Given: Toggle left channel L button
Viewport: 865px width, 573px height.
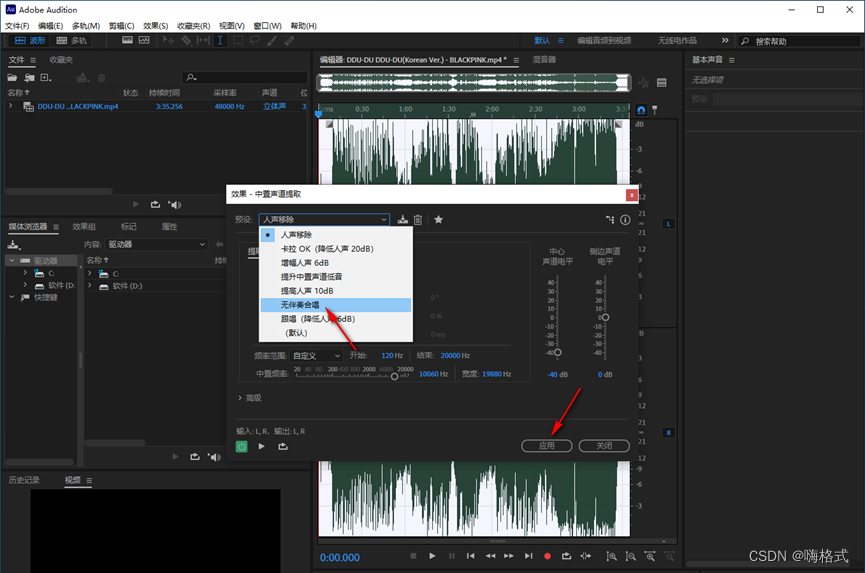Looking at the screenshot, I should tap(669, 224).
